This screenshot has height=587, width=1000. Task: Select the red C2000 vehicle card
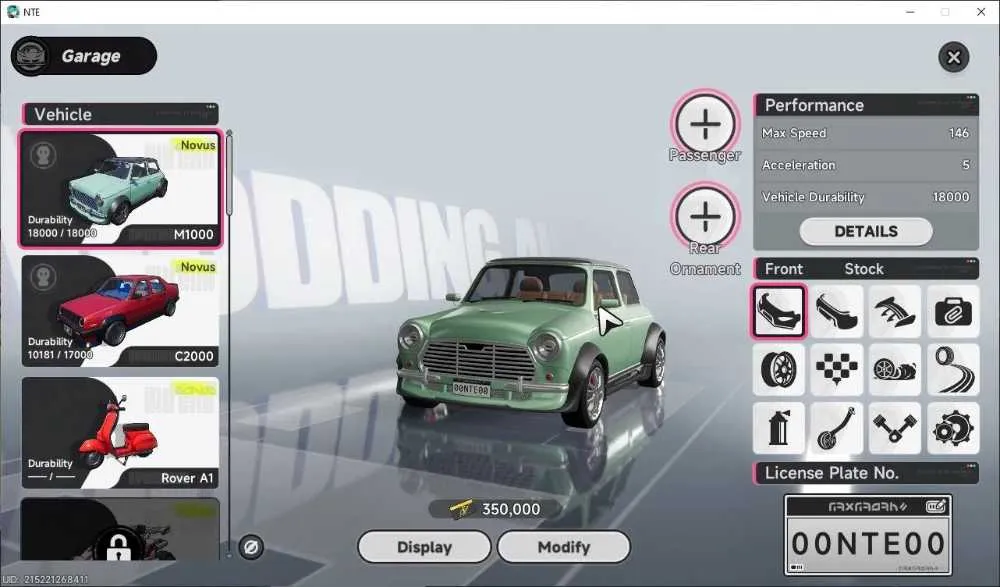[x=121, y=311]
